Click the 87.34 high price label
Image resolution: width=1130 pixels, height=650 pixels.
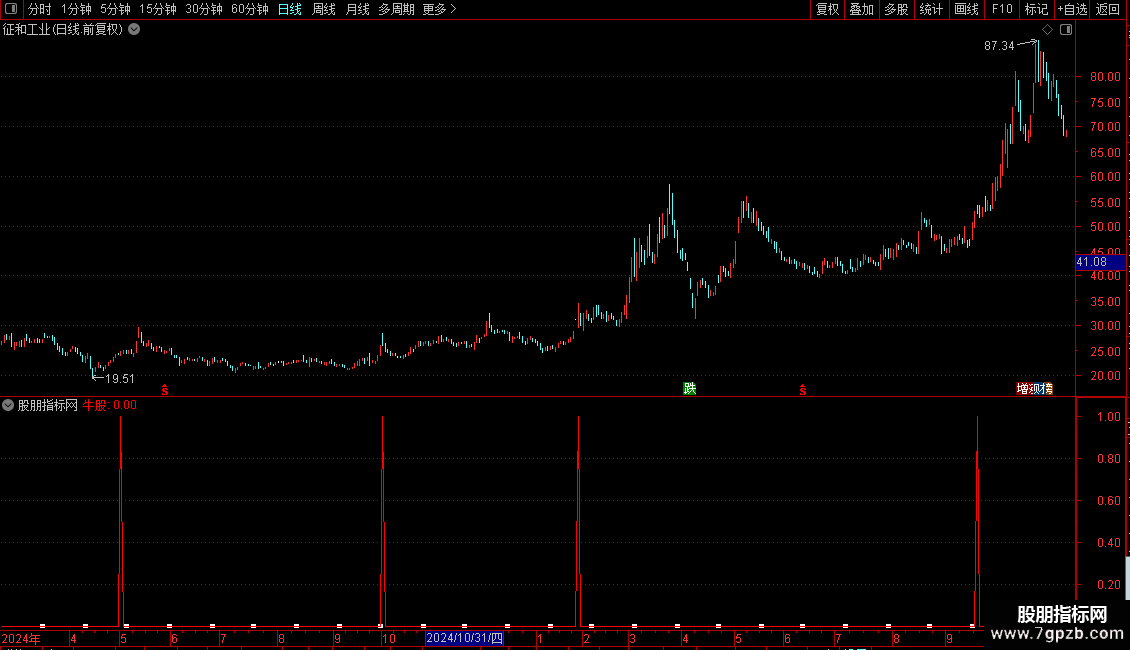(999, 45)
